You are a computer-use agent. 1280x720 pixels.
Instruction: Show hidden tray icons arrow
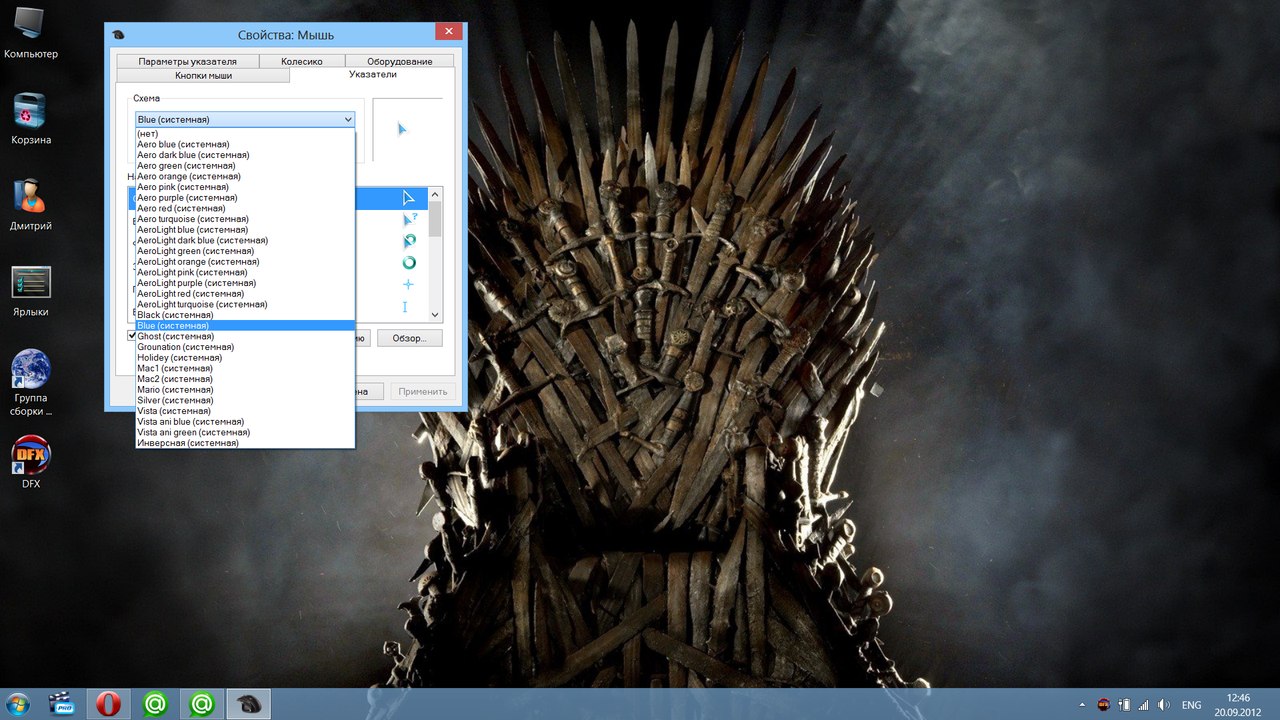pos(1083,705)
